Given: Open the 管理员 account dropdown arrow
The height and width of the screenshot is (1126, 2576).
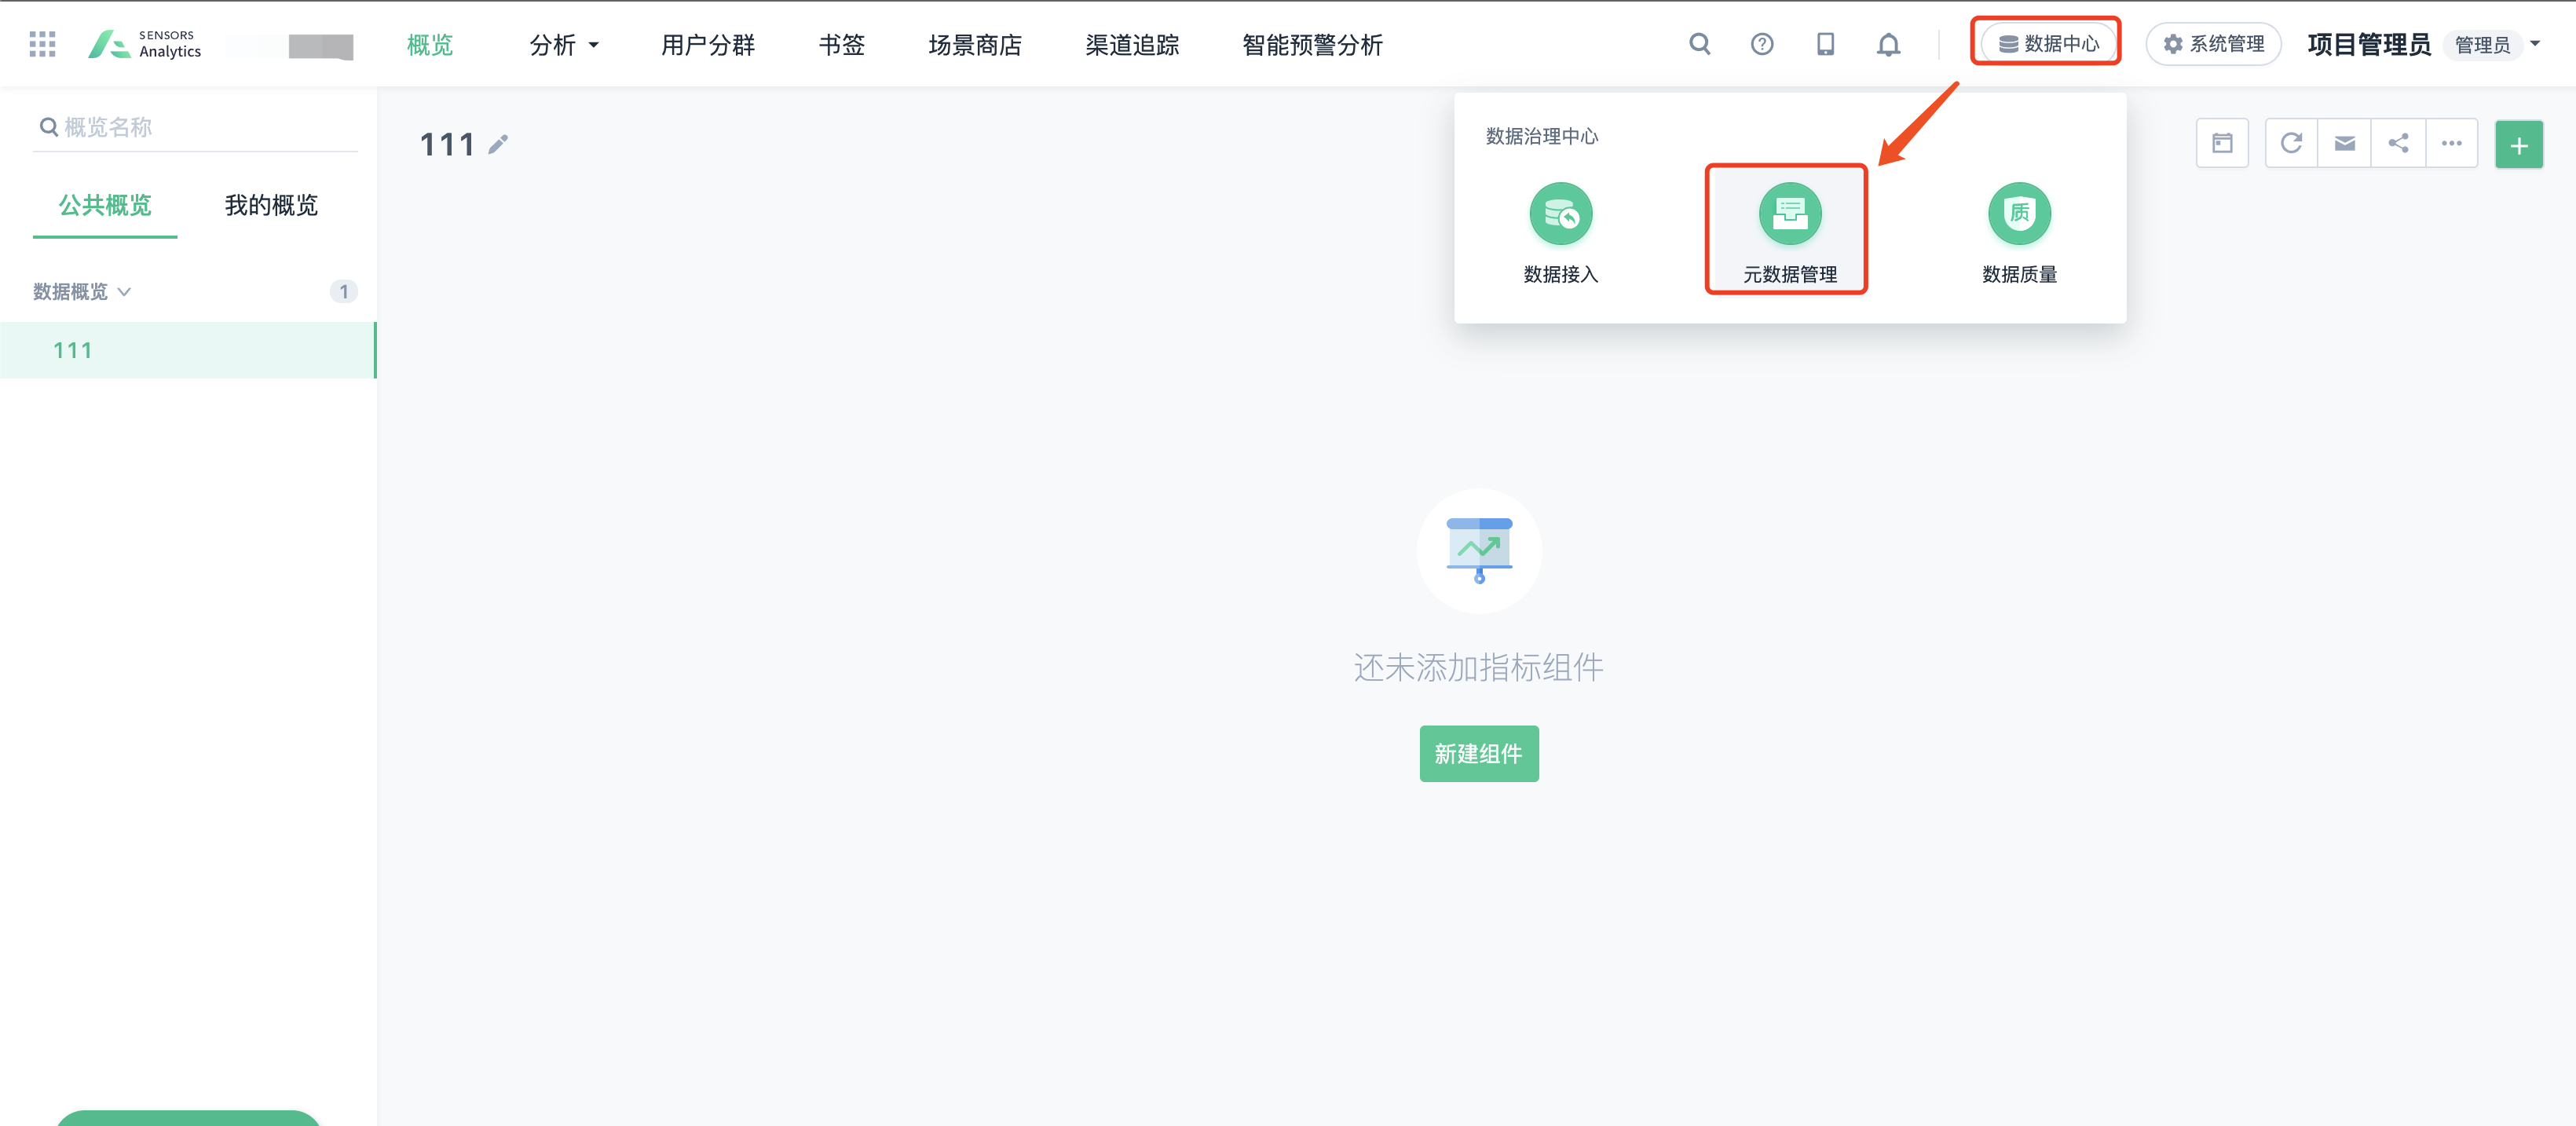Looking at the screenshot, I should tap(2534, 44).
